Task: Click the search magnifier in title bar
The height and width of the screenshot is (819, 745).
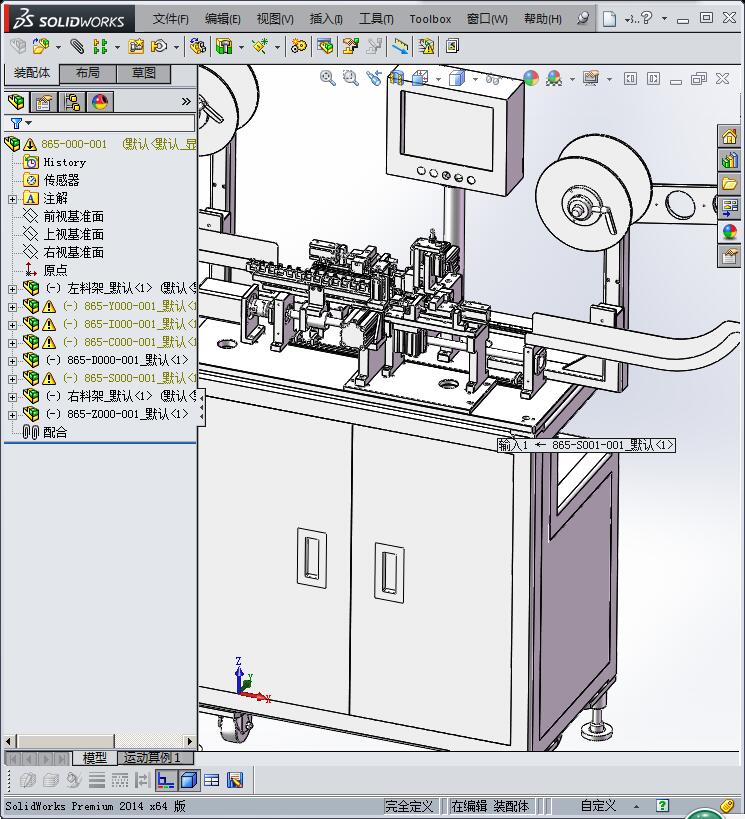Action: [x=583, y=18]
